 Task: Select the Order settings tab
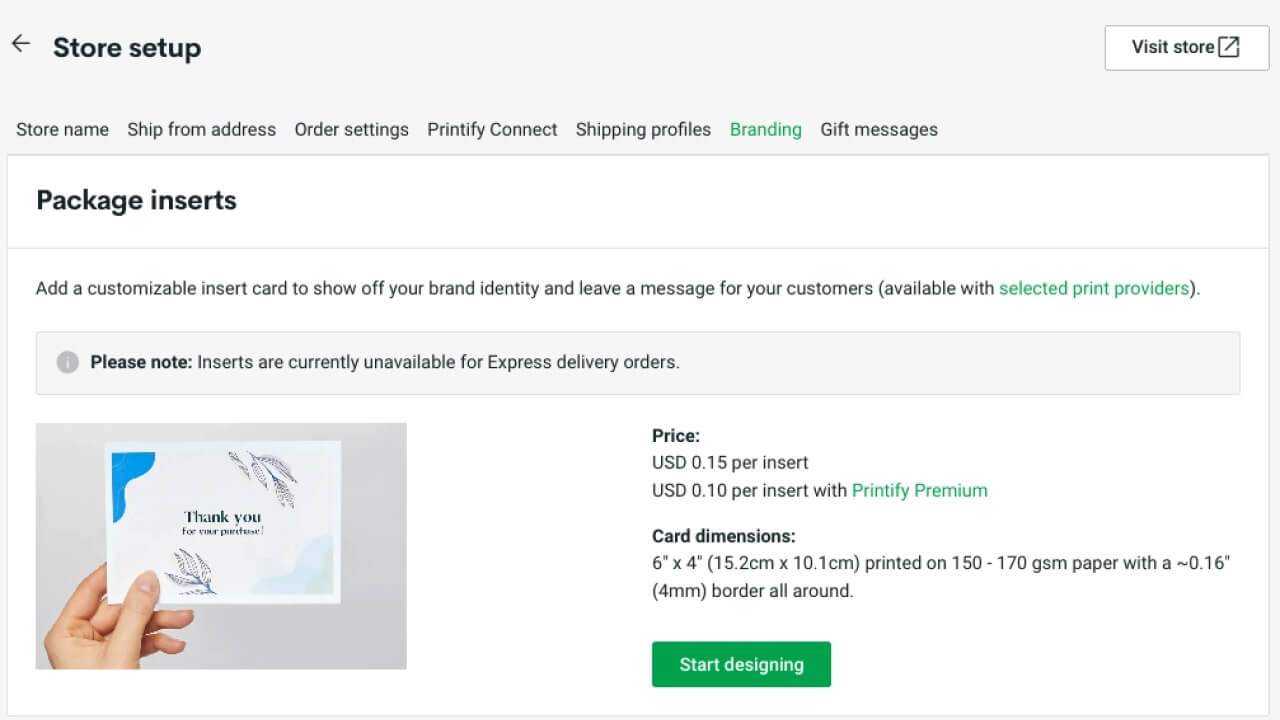click(351, 129)
